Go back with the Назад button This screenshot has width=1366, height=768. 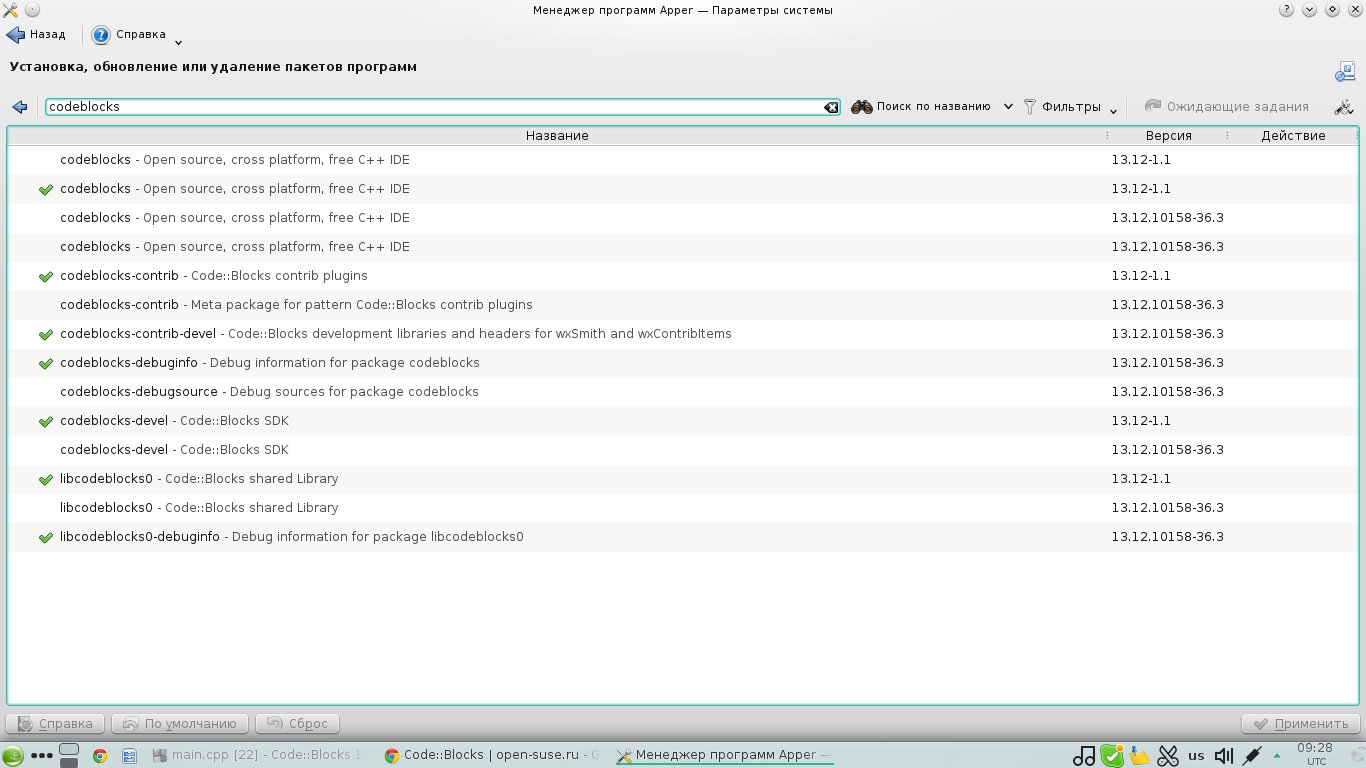(x=36, y=35)
